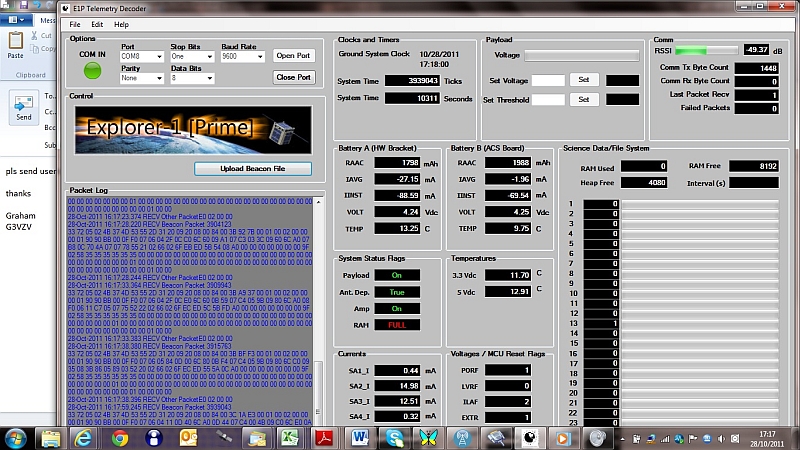Click the Payload Voltage progress bar

(x=582, y=56)
